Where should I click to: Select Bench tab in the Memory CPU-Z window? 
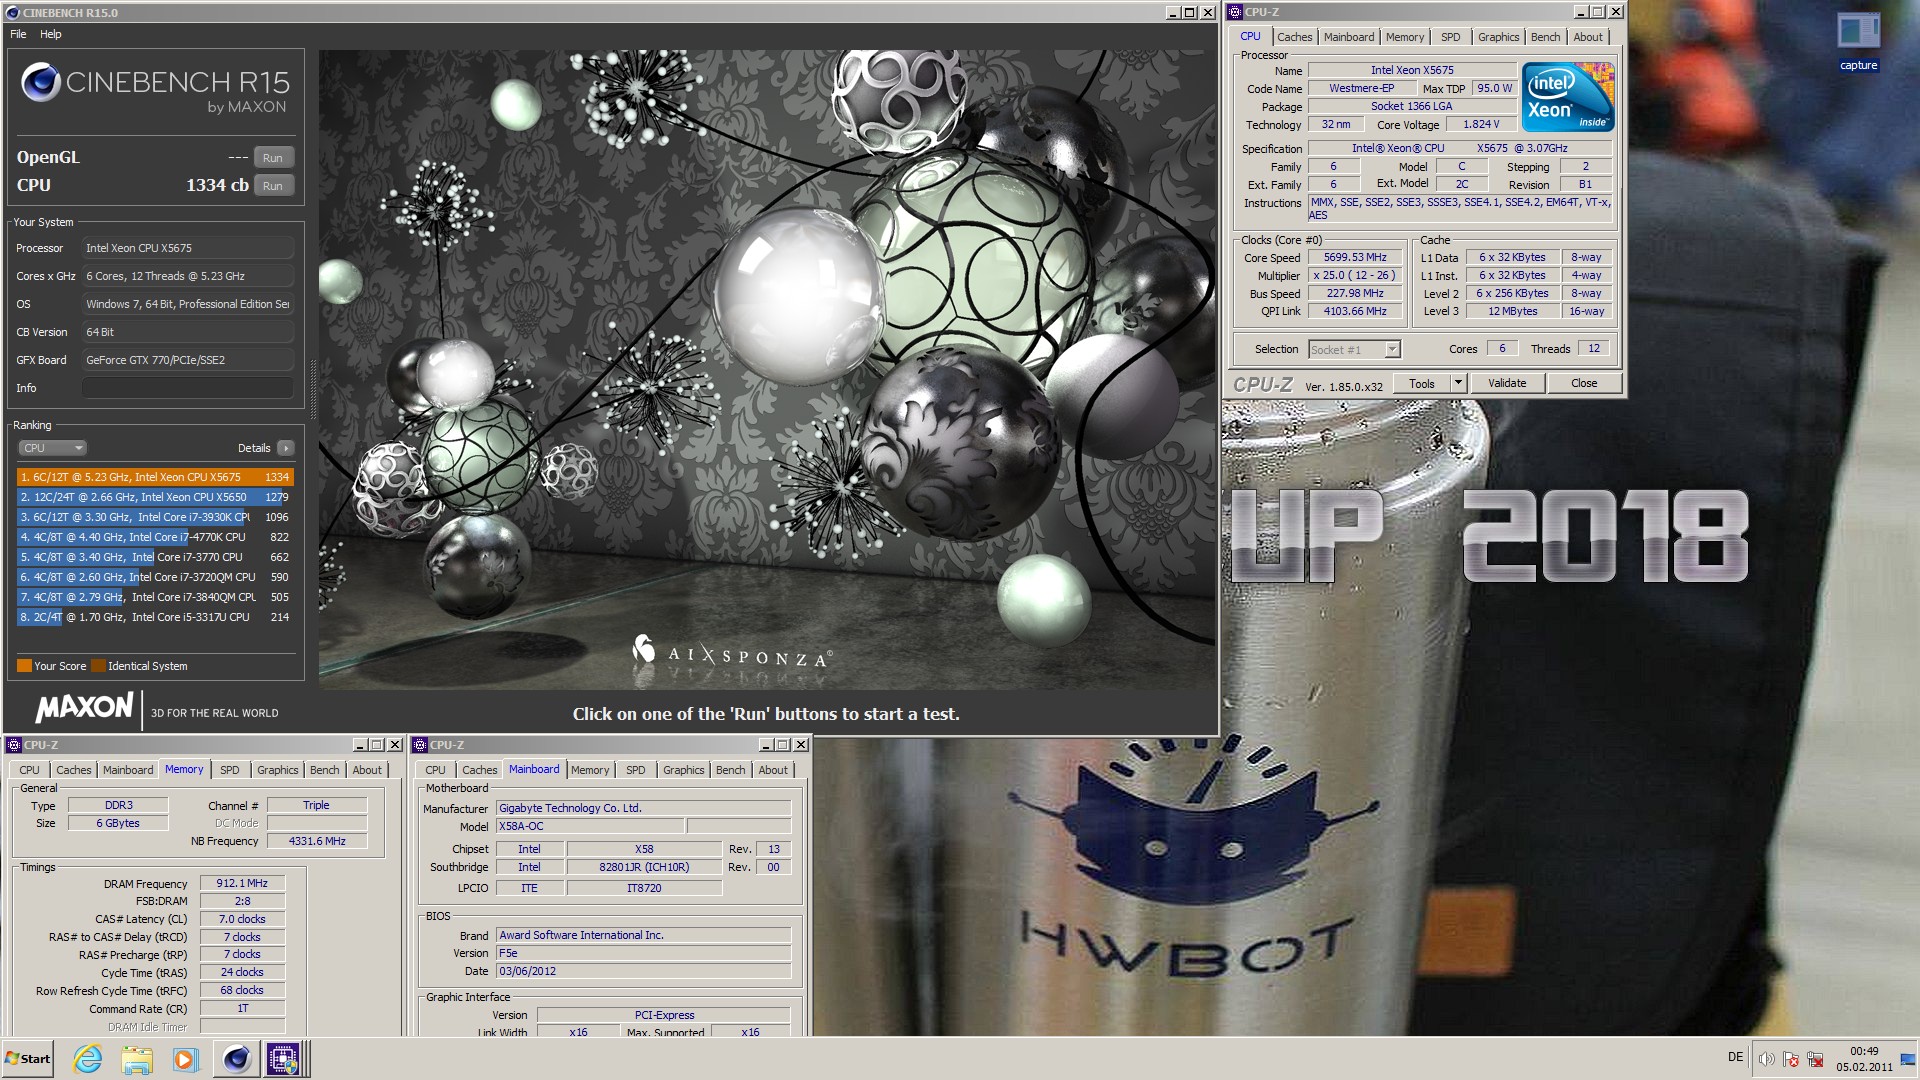coord(324,770)
